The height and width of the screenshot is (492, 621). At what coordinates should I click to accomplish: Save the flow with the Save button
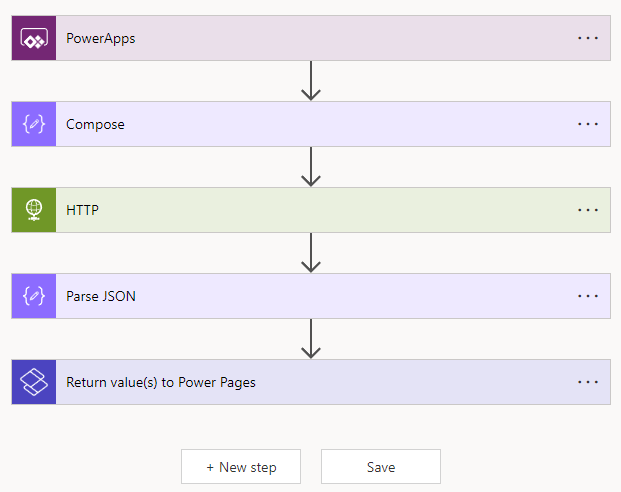pyautogui.click(x=381, y=467)
